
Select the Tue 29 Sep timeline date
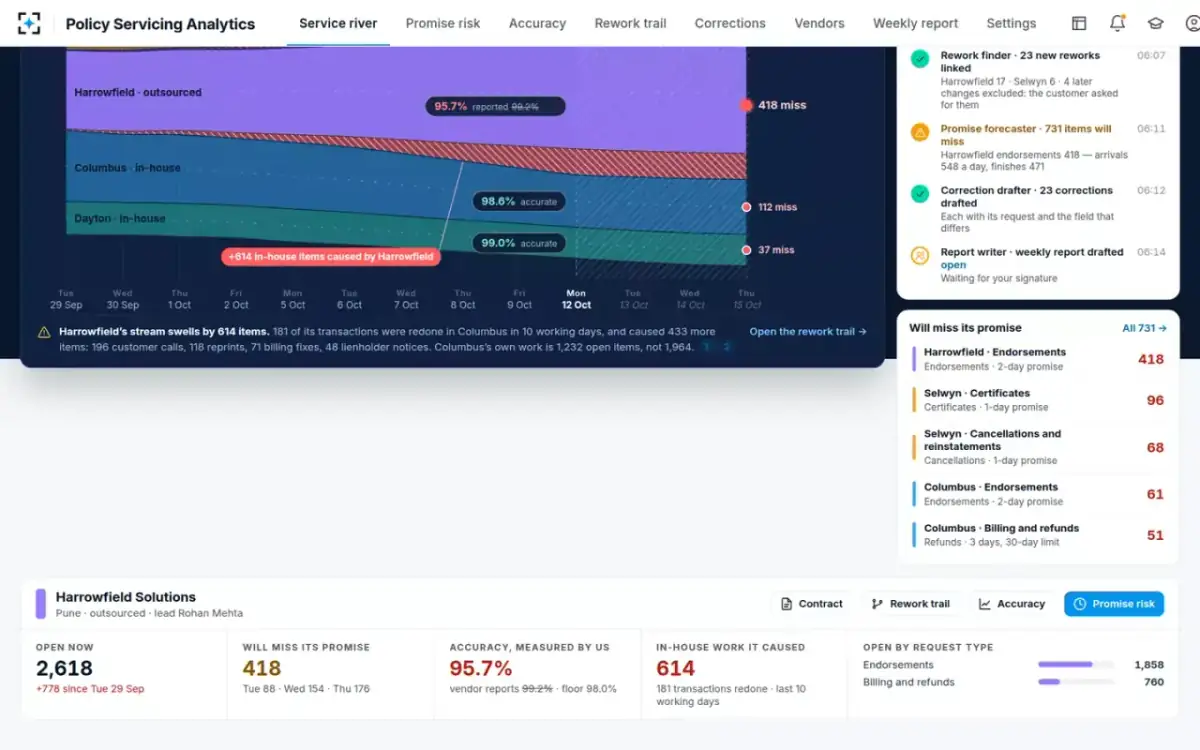pos(66,299)
